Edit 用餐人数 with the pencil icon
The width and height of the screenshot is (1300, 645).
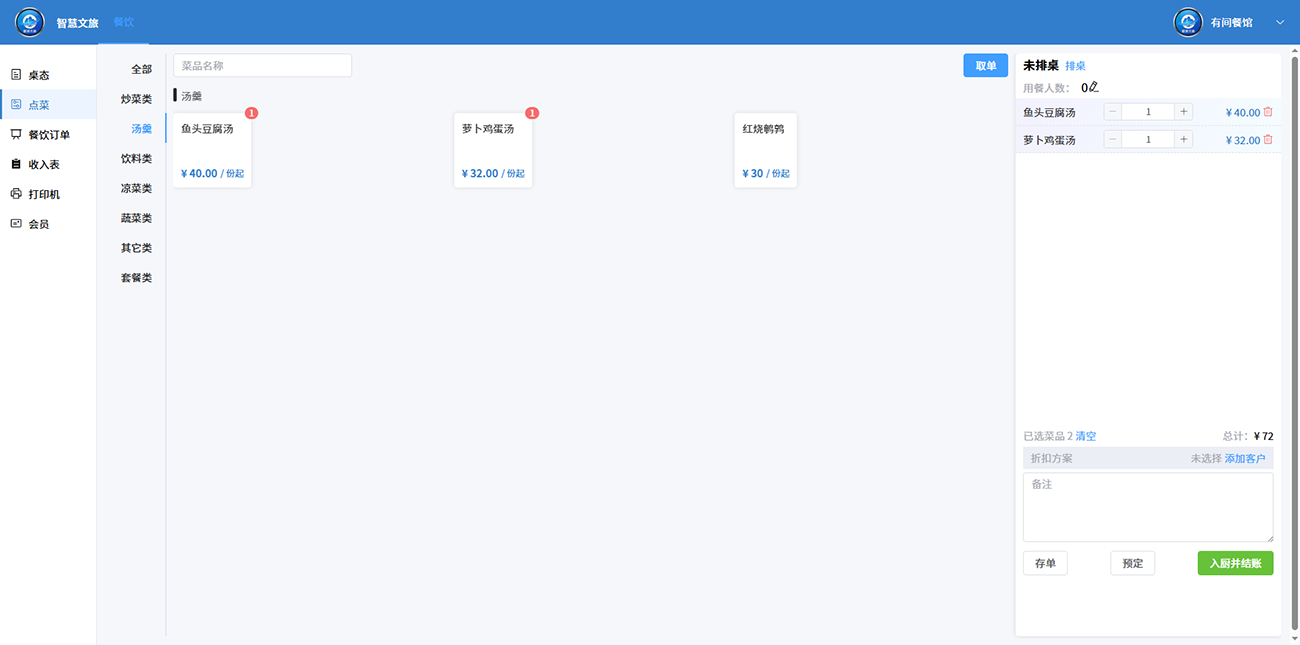click(x=1094, y=87)
